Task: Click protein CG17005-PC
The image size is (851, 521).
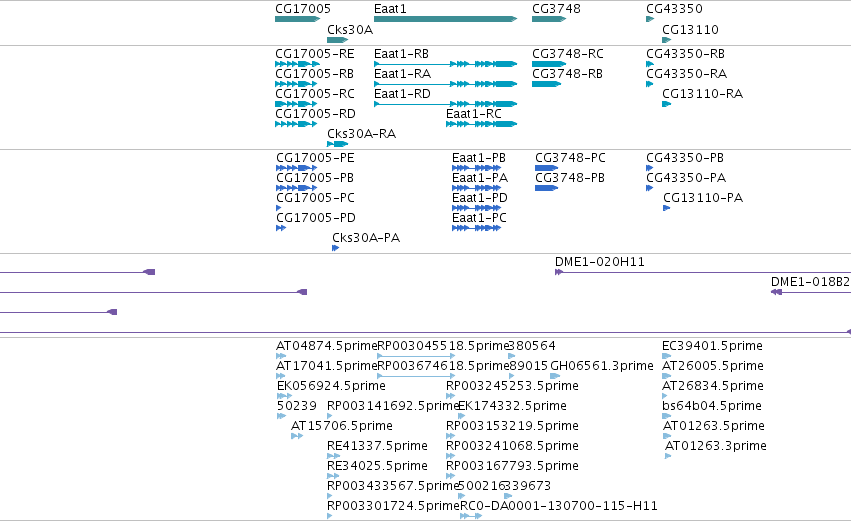Action: (315, 198)
